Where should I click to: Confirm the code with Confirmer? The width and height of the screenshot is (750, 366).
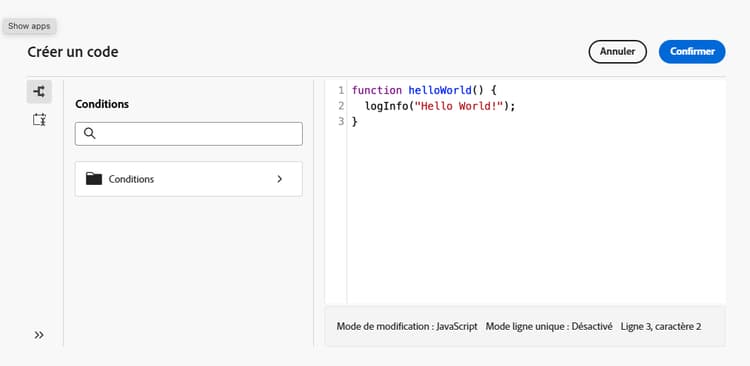[692, 52]
